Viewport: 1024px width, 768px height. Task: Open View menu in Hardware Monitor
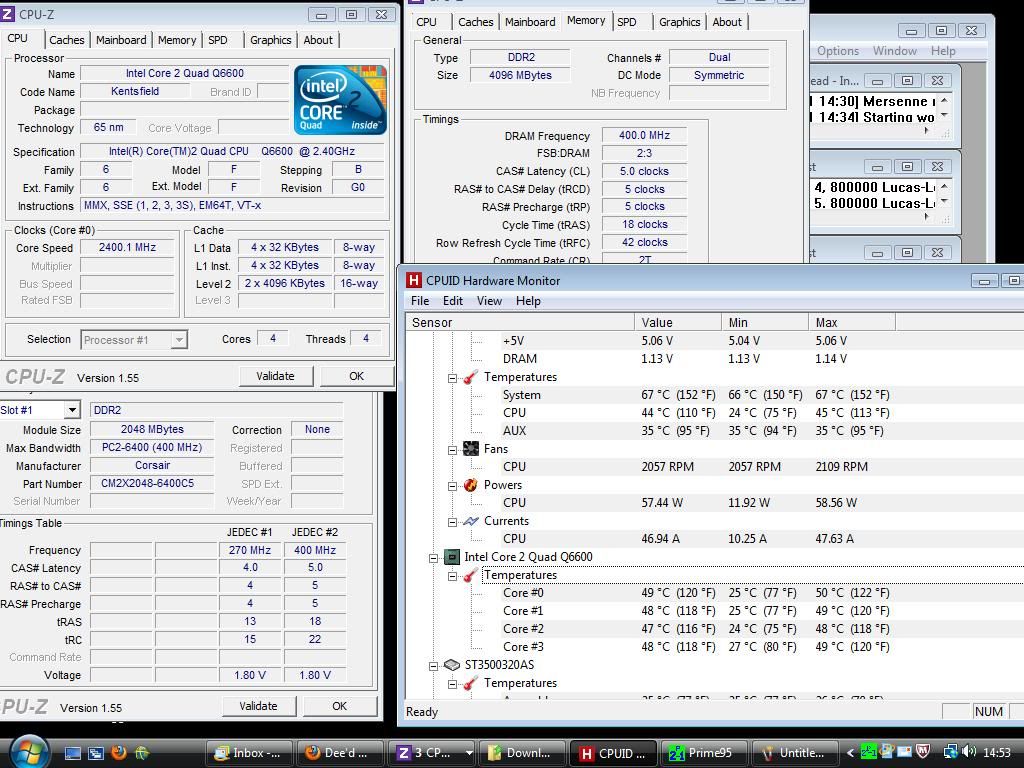(489, 301)
